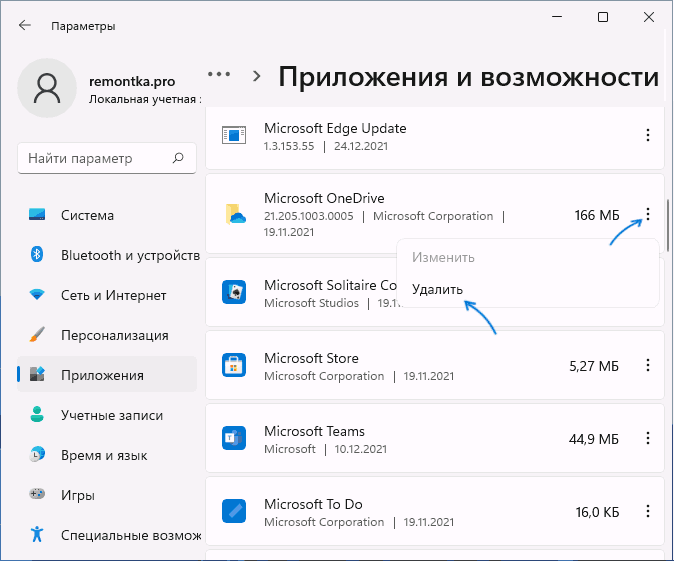
Task: Click the app list vertical scrollbar
Action: [668, 226]
